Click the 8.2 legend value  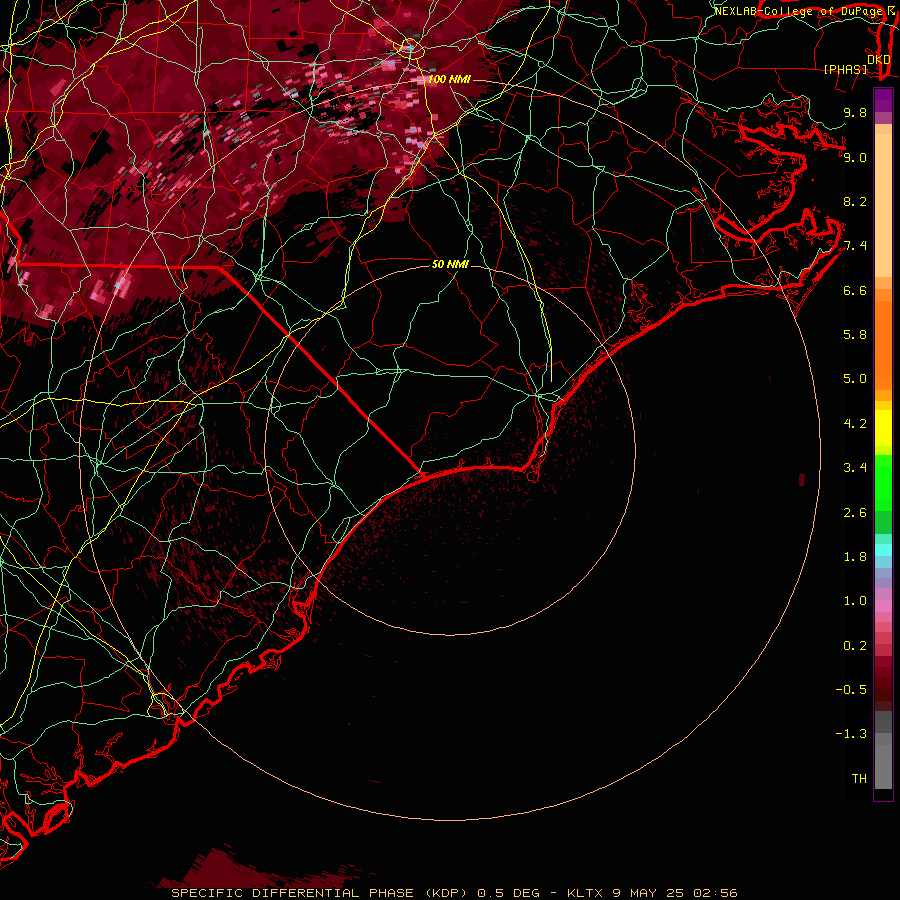(x=855, y=201)
